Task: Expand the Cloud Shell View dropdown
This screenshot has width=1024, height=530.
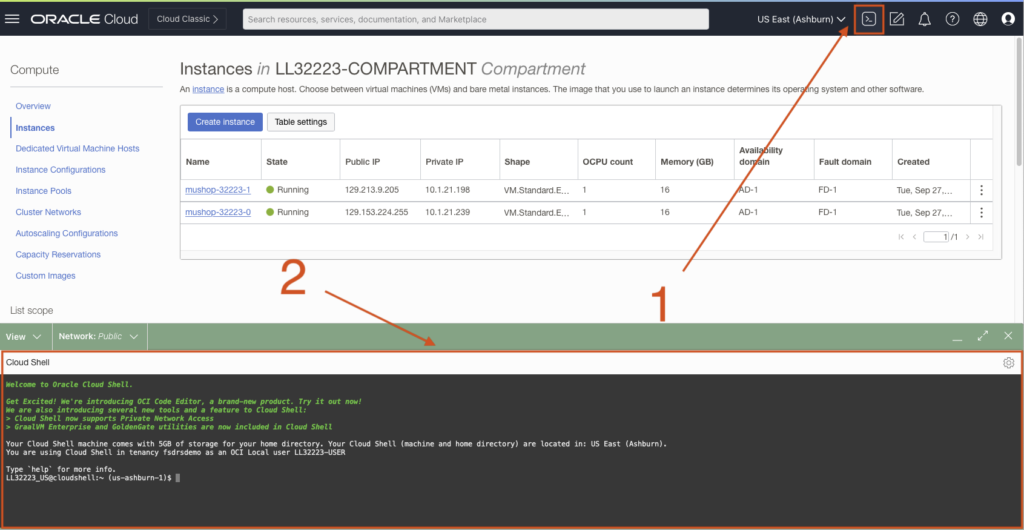Action: [23, 337]
